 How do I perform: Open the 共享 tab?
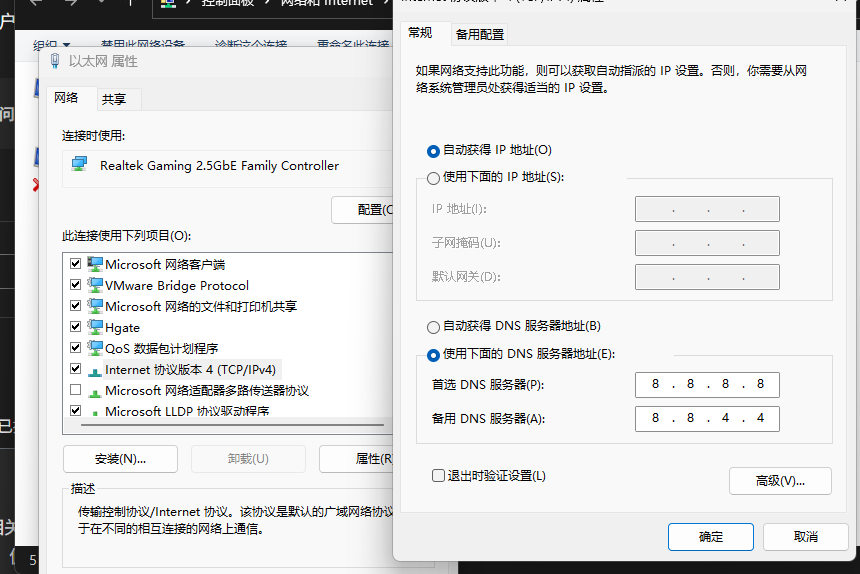coord(114,99)
